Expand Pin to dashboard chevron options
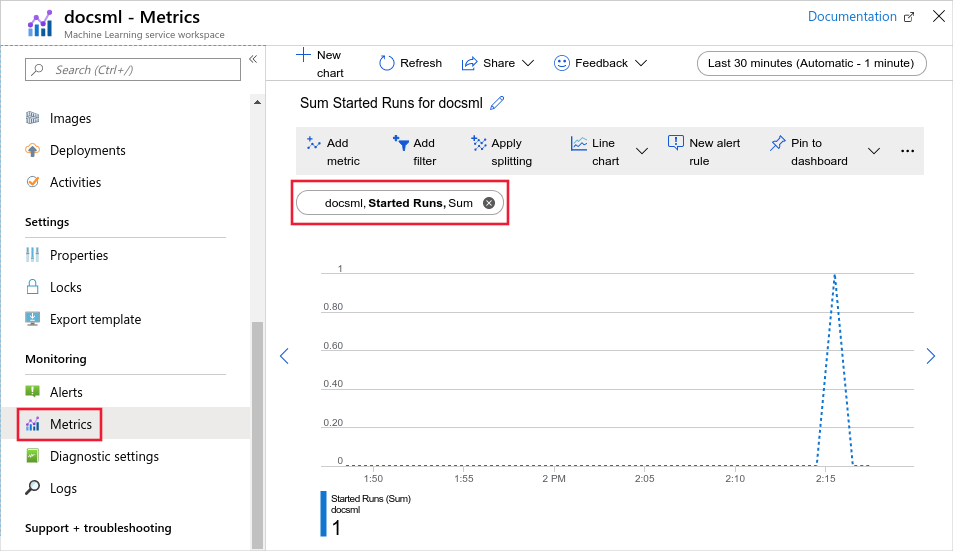 [873, 151]
